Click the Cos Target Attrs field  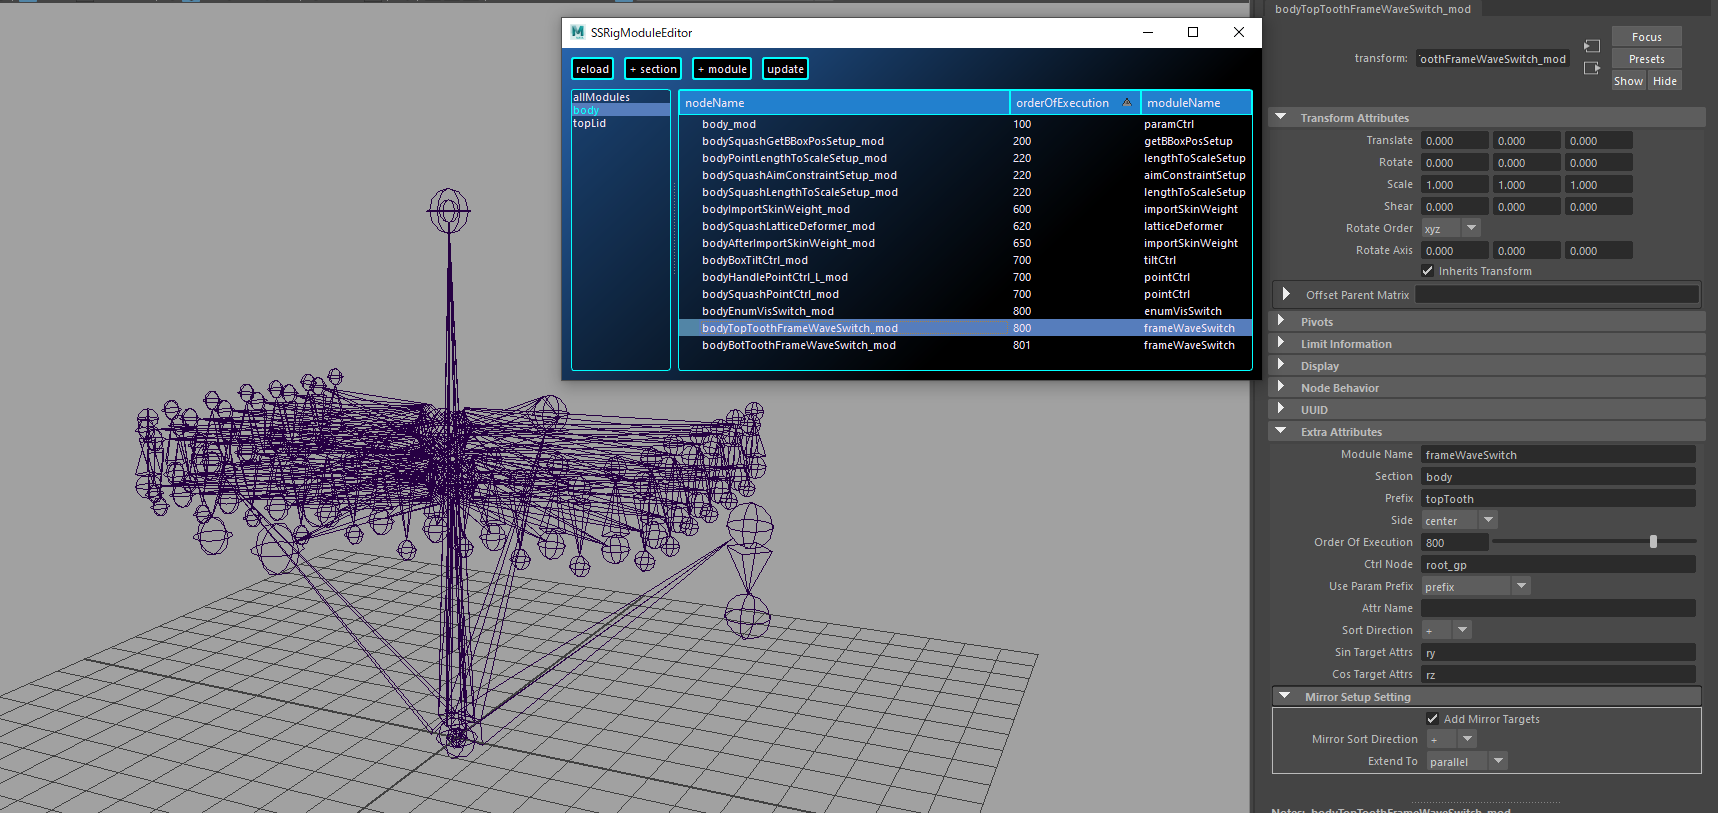[x=1558, y=674]
